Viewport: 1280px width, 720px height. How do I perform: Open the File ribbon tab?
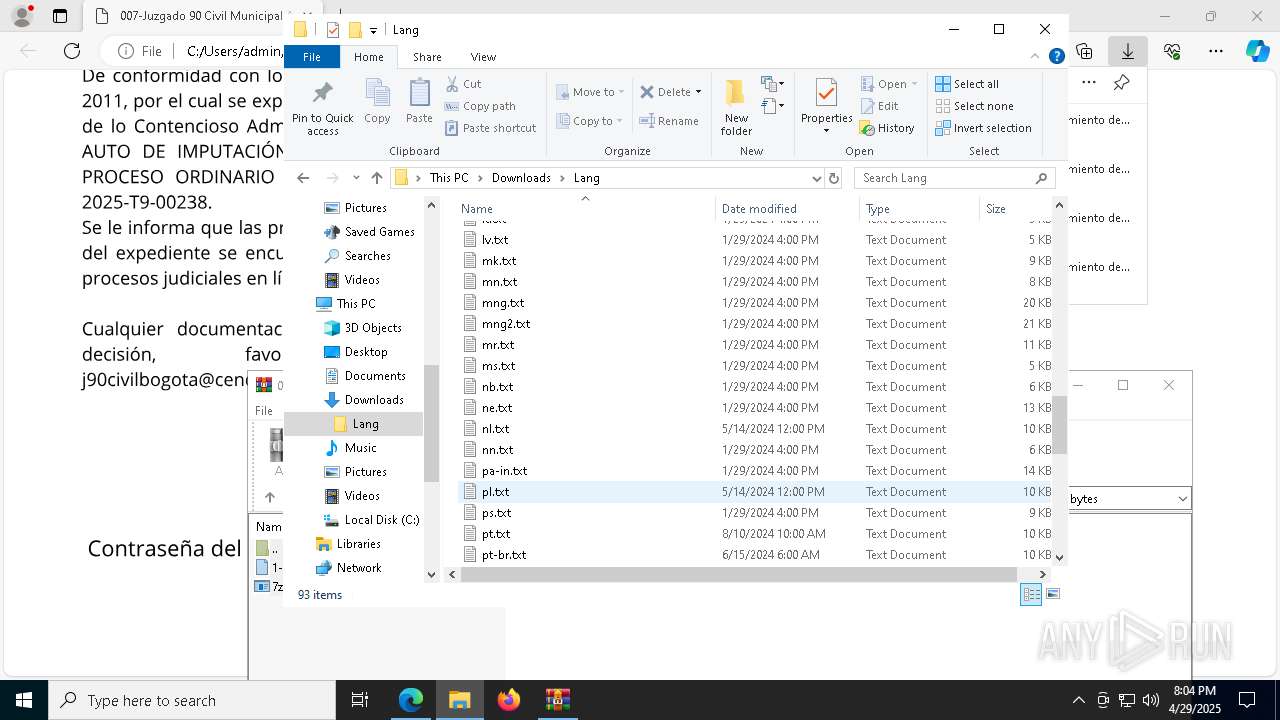pyautogui.click(x=312, y=57)
